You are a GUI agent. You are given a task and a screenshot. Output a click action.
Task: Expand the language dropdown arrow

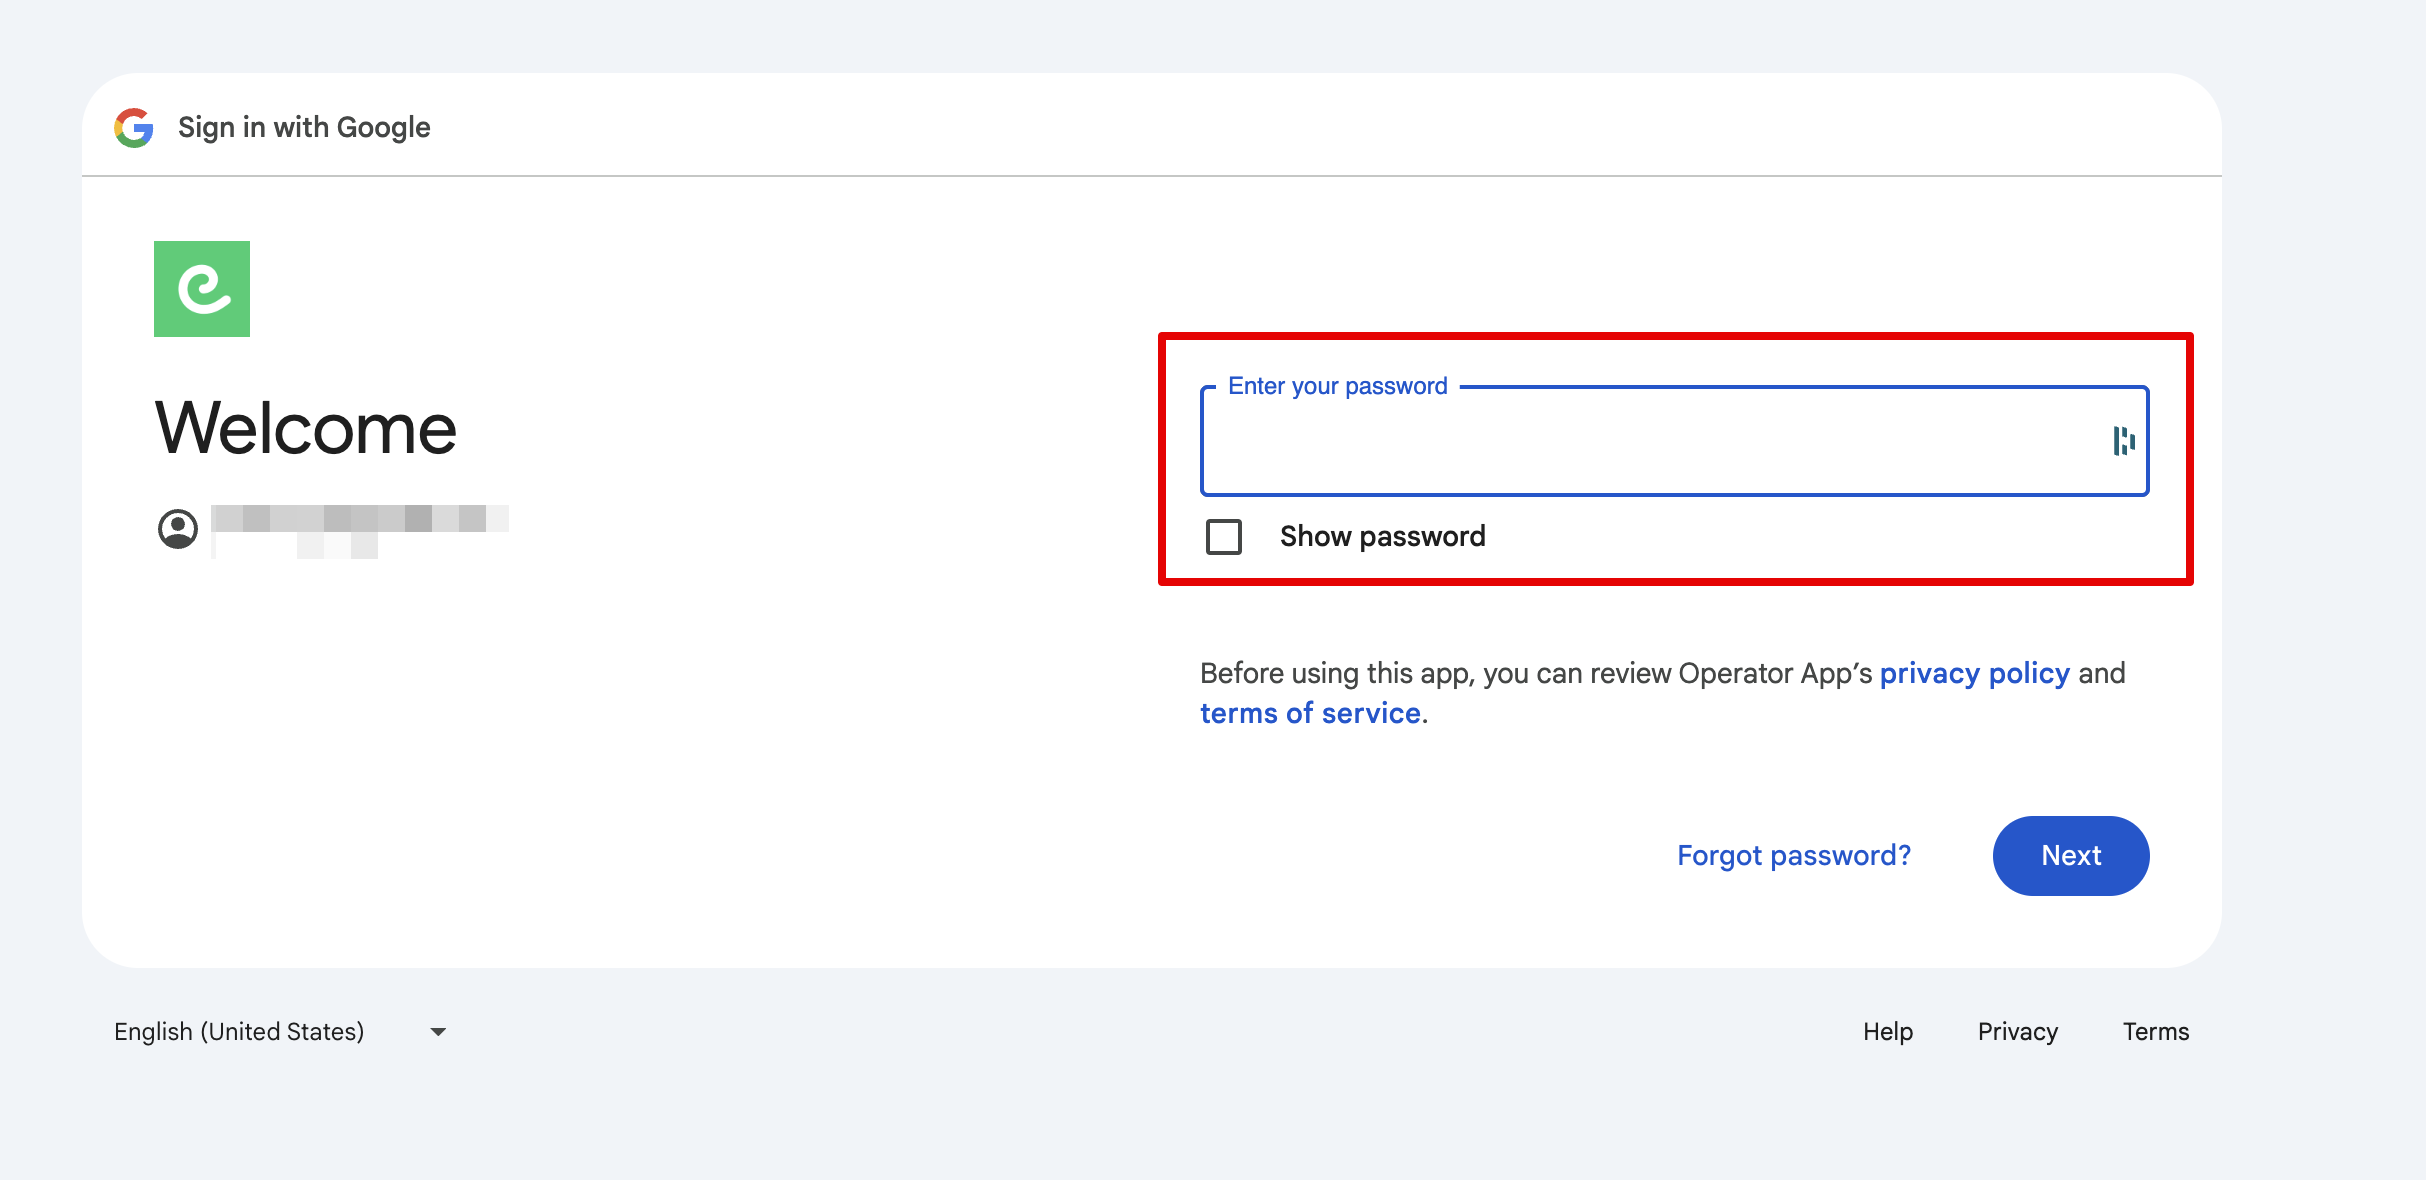438,1032
